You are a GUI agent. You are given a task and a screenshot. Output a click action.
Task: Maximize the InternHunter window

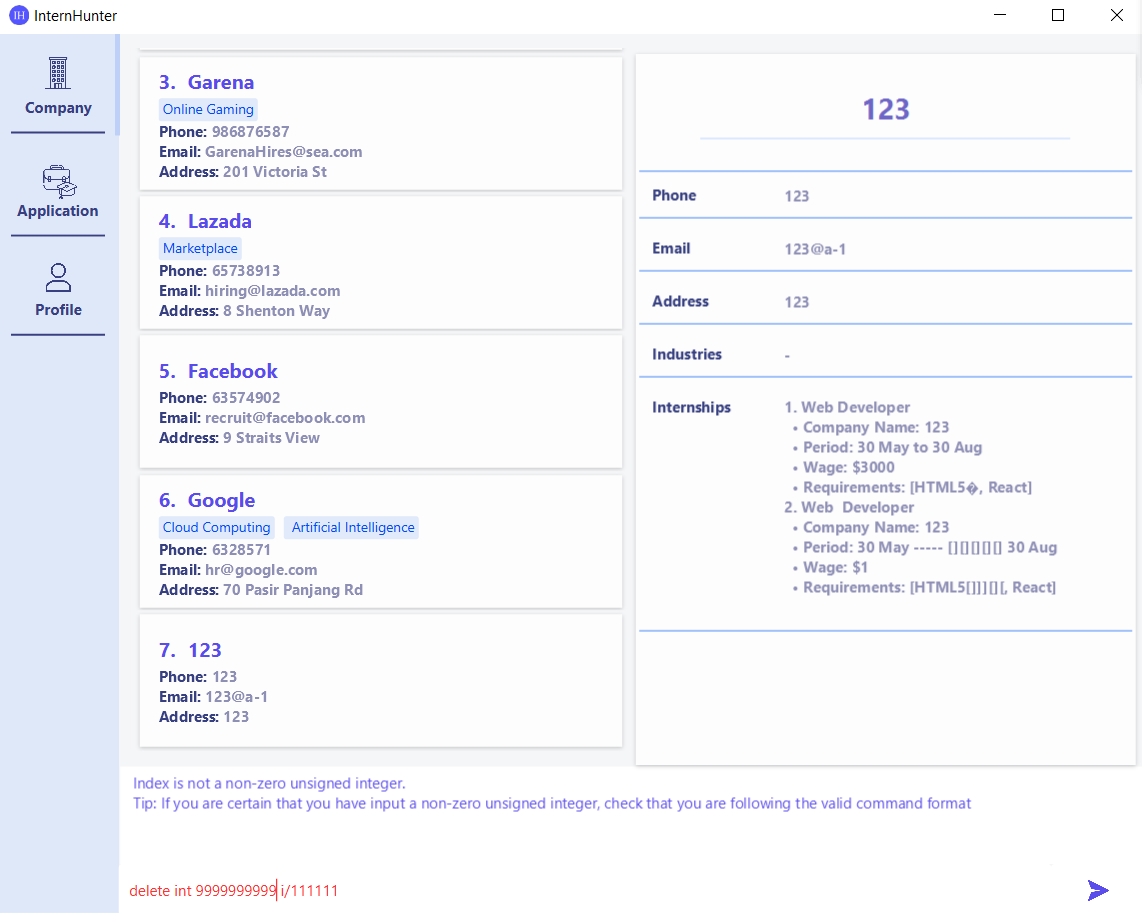point(1058,15)
